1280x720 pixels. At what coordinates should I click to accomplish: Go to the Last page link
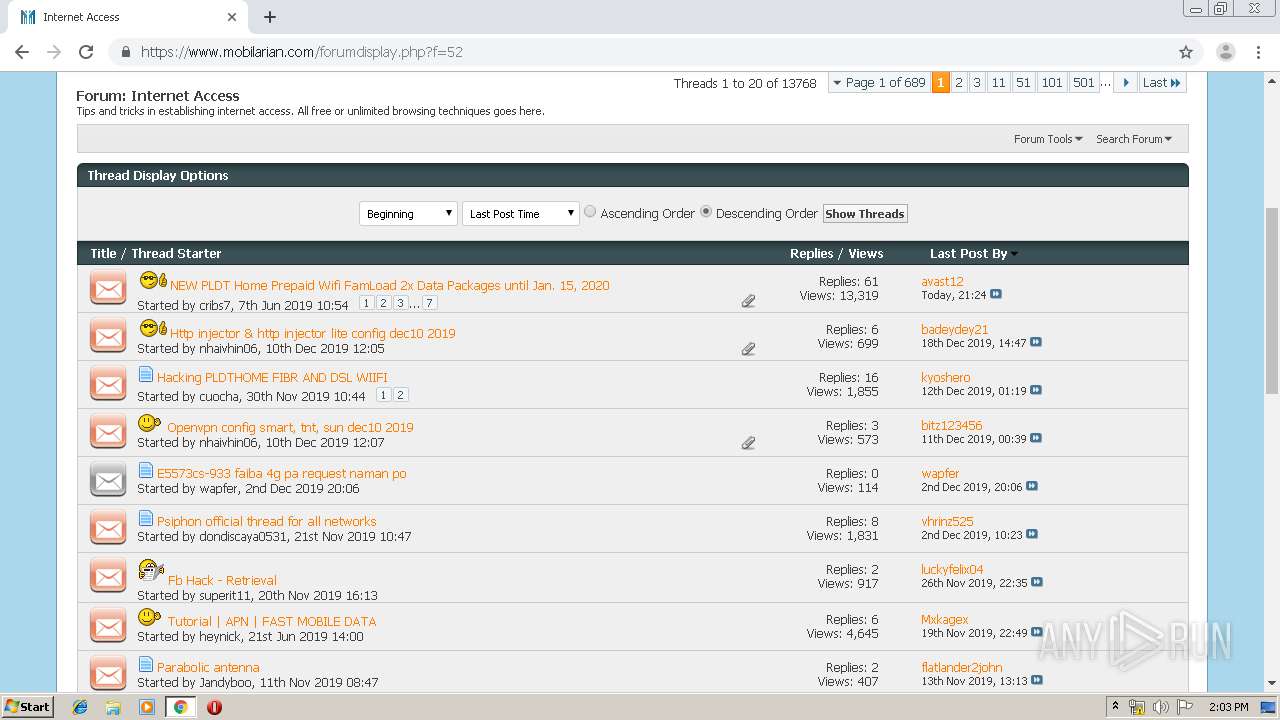coord(1162,83)
